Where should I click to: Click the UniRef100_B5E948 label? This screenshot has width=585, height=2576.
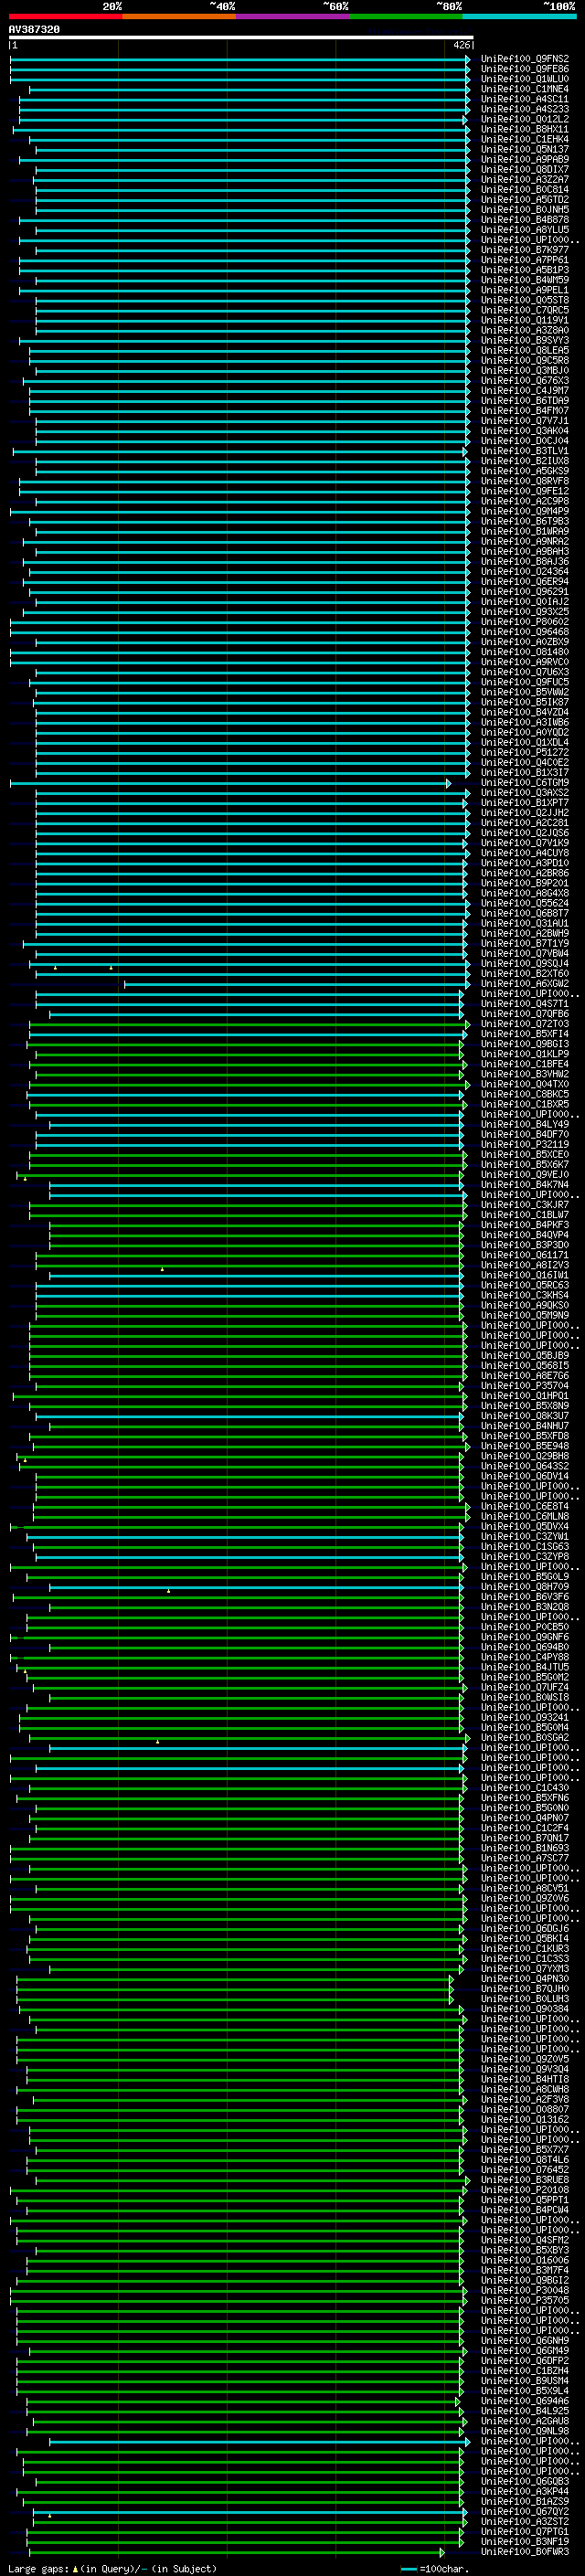(x=525, y=1446)
